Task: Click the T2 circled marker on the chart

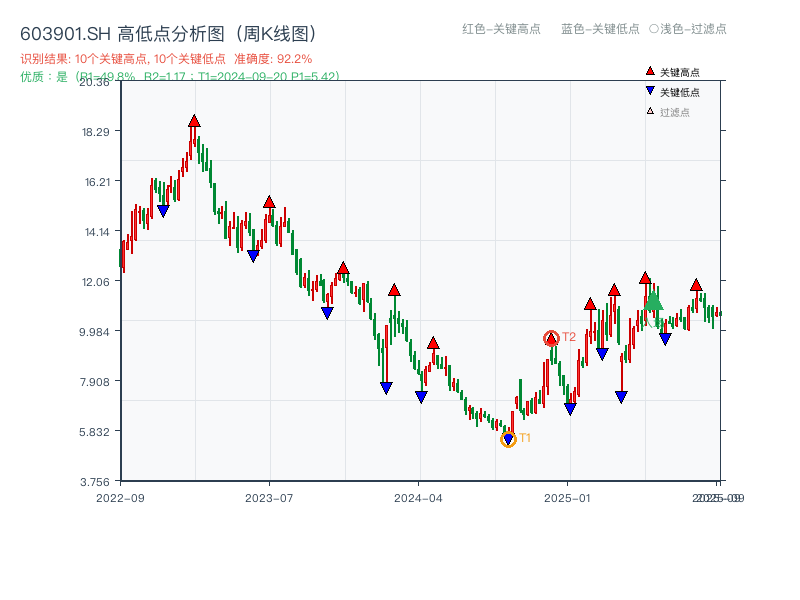Action: tap(551, 336)
